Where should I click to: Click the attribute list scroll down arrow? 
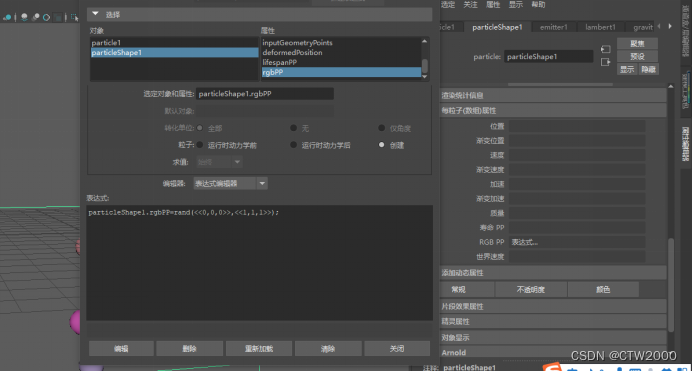tap(425, 77)
